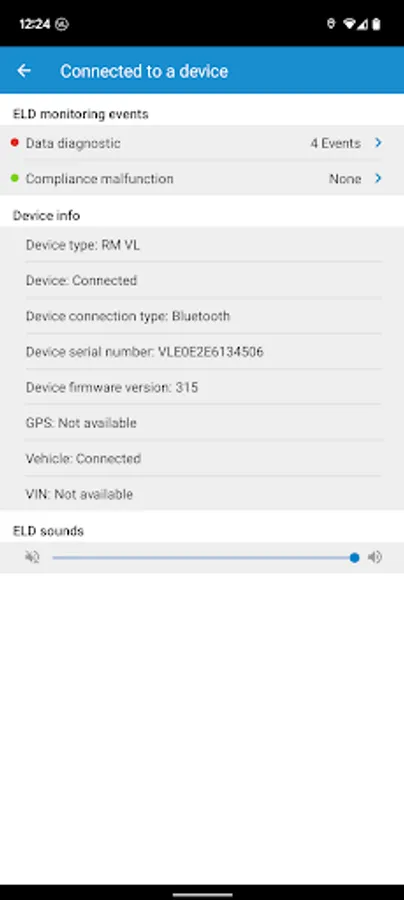Tap the 4 Events label
404x900 pixels.
[336, 143]
